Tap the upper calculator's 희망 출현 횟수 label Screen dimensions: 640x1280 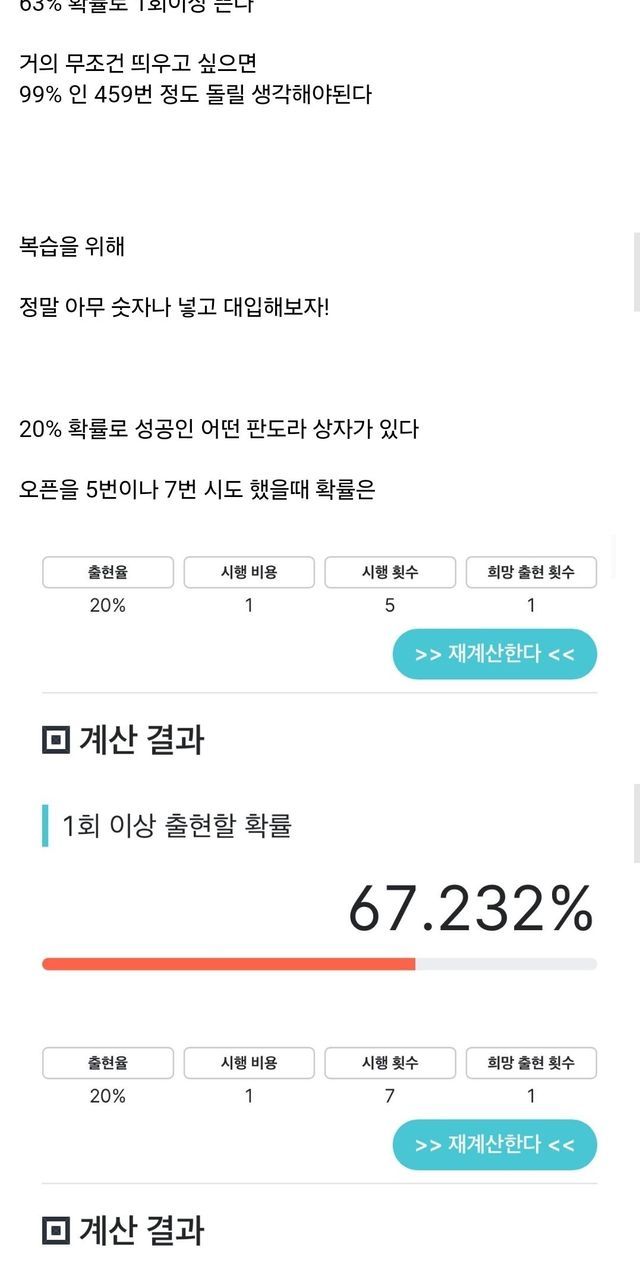click(531, 573)
